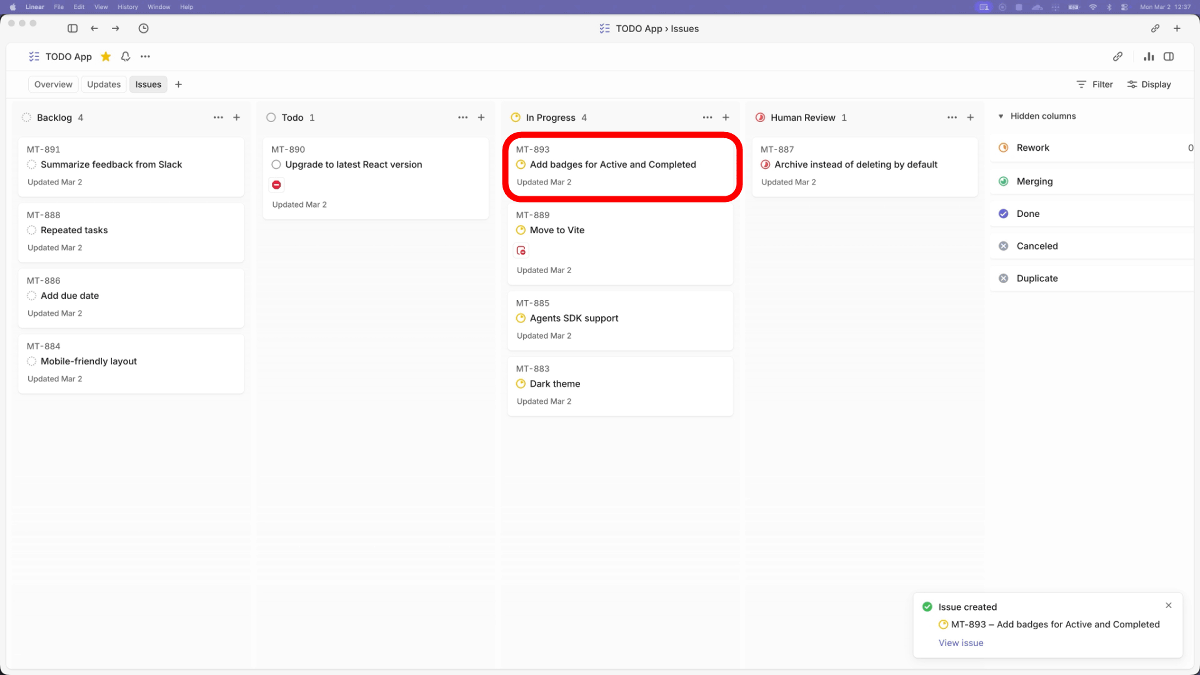Open the In Progress column options menu
This screenshot has width=1200, height=675.
[707, 118]
